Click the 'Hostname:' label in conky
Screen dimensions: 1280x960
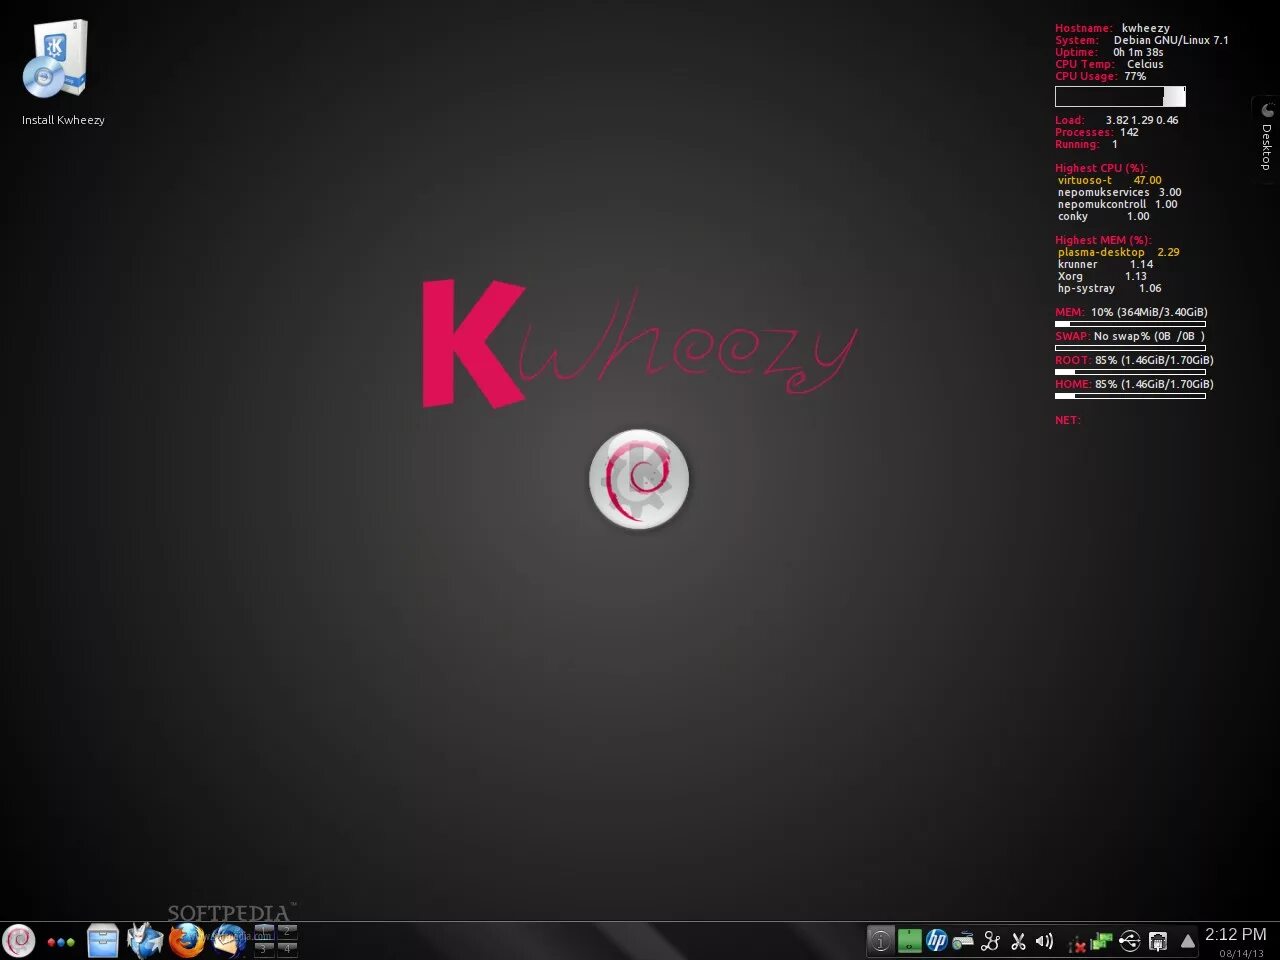tap(1083, 28)
